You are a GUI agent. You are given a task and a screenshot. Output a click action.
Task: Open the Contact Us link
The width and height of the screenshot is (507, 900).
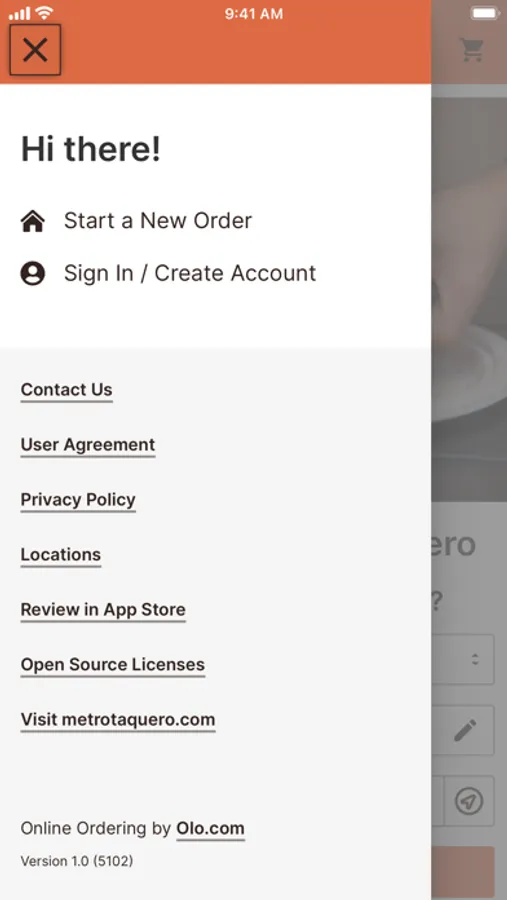pos(67,390)
